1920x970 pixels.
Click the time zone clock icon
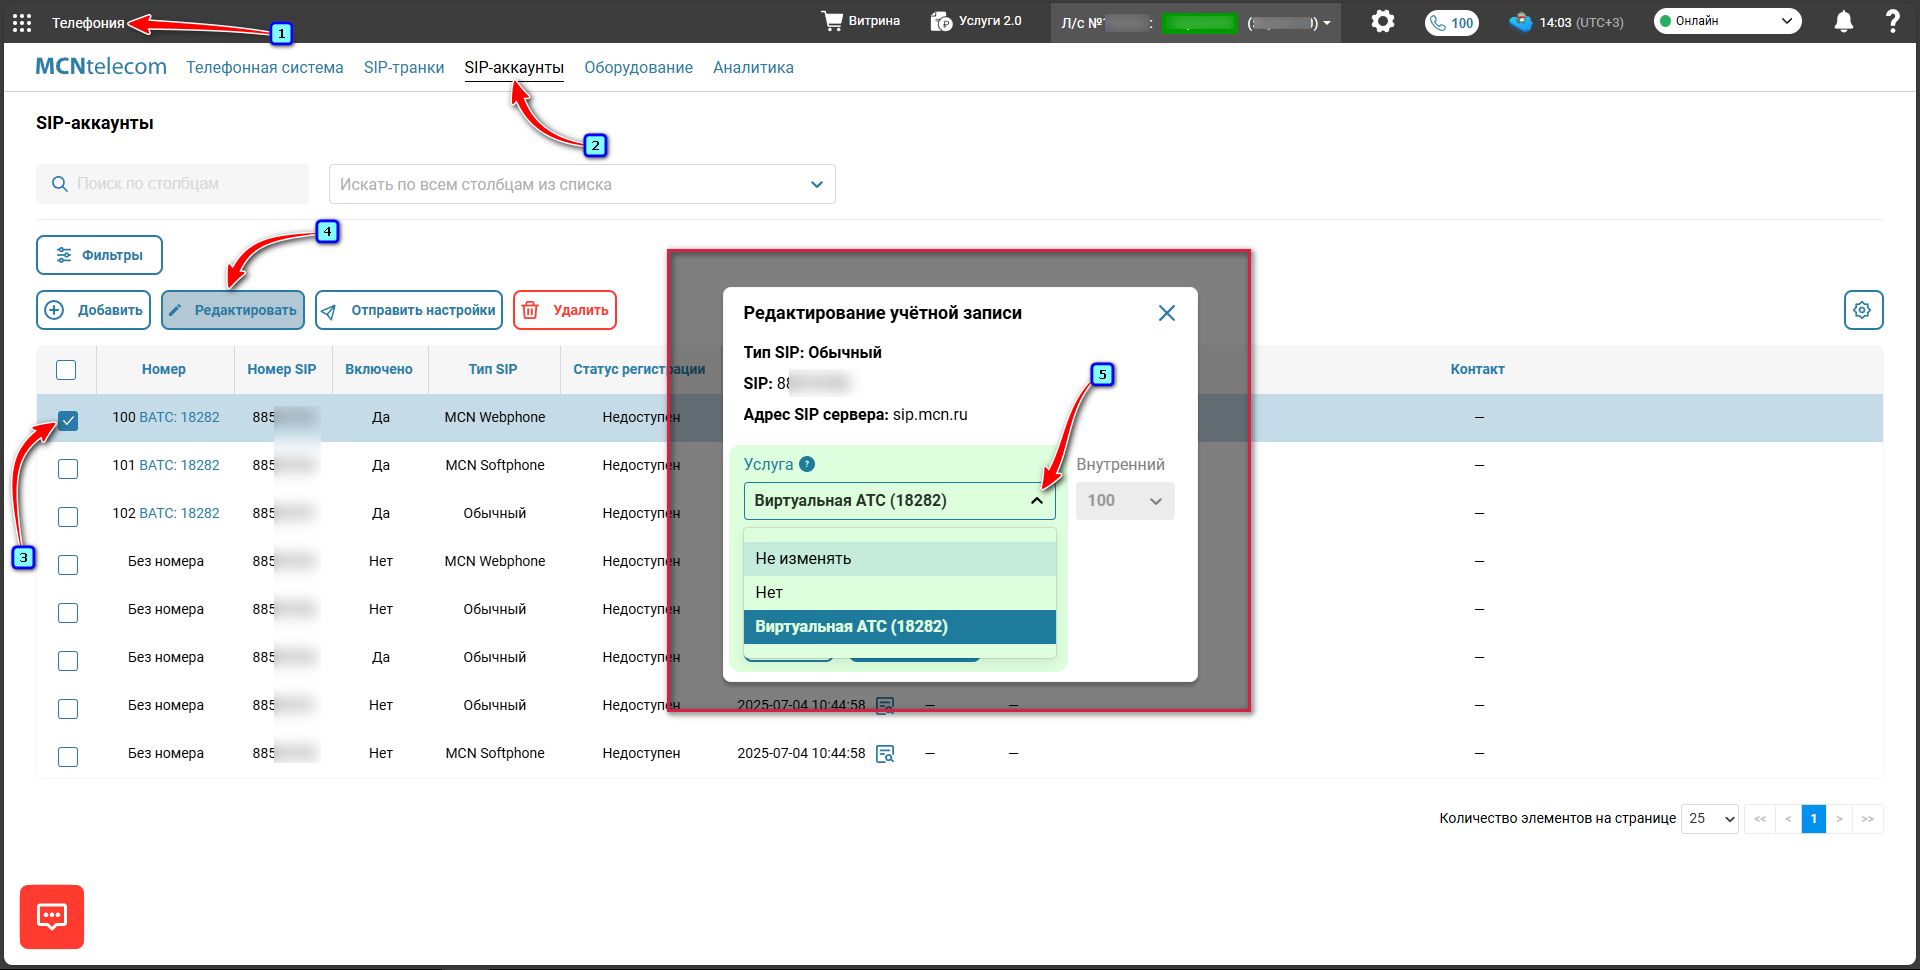(x=1520, y=22)
